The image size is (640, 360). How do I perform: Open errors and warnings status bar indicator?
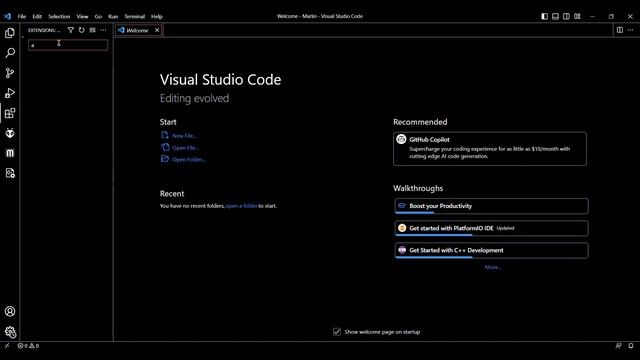click(28, 346)
